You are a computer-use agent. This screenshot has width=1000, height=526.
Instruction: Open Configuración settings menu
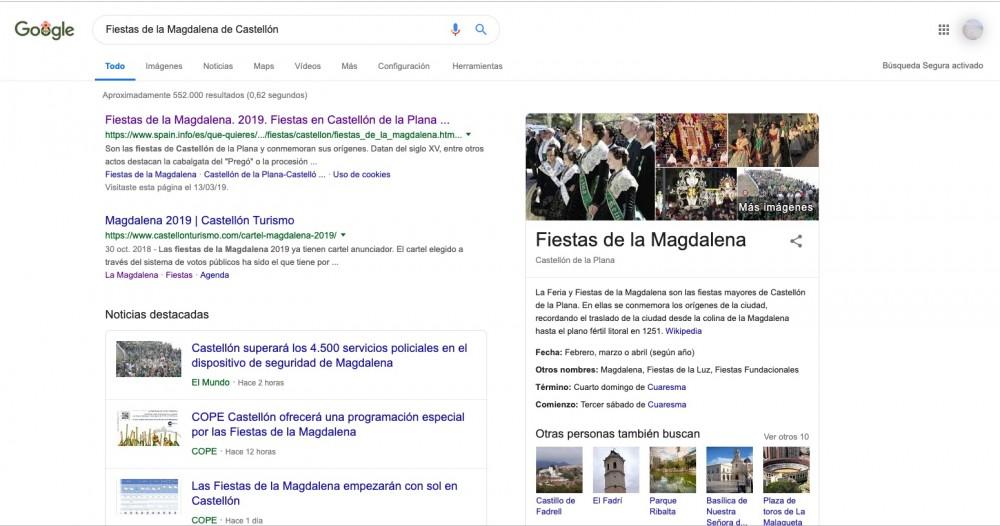click(403, 67)
